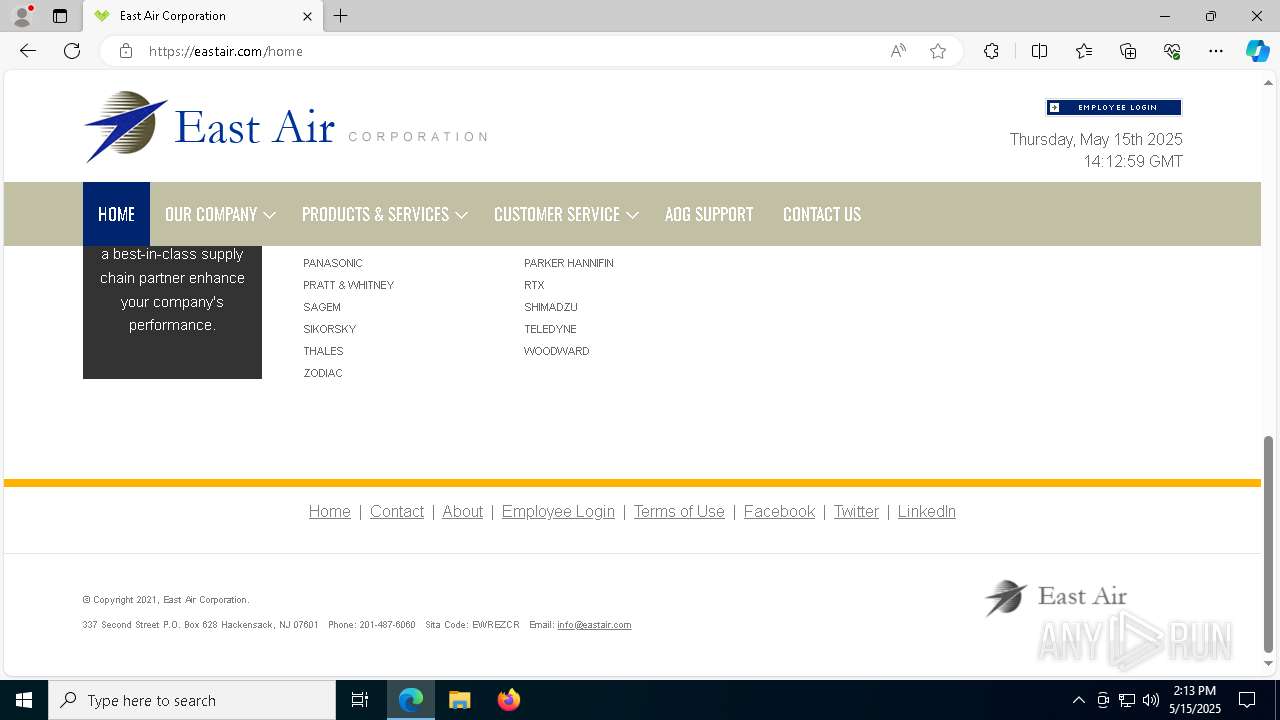The height and width of the screenshot is (720, 1280).
Task: Open File Explorer from the taskbar
Action: pos(459,700)
